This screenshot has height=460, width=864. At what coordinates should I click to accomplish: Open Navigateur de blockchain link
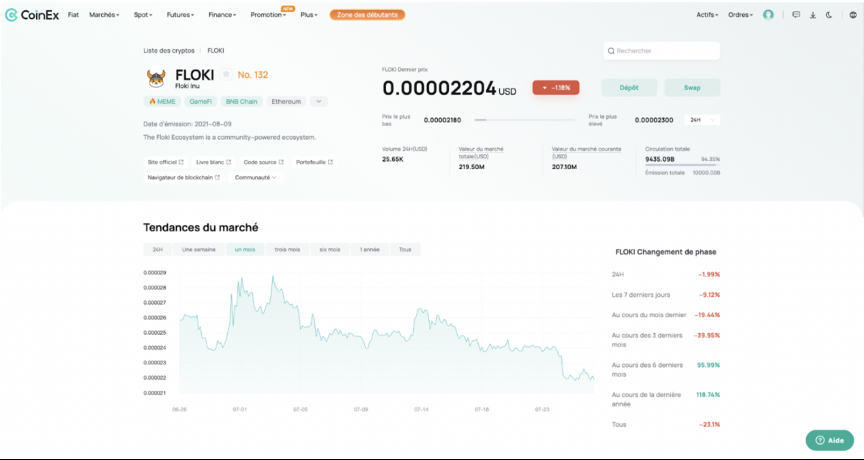(x=183, y=177)
